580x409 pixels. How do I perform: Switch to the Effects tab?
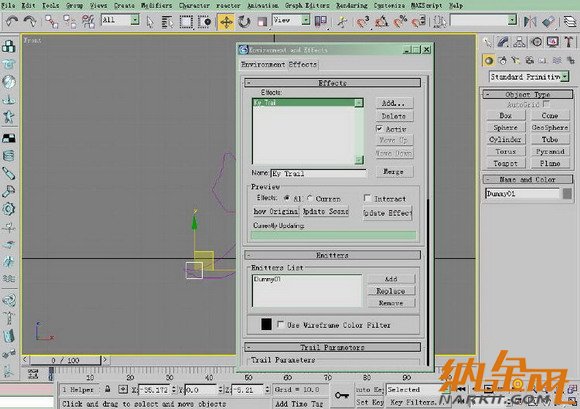tap(303, 64)
